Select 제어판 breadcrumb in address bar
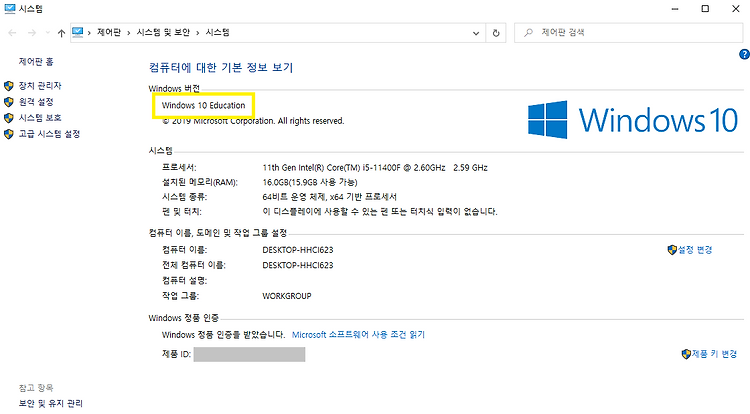The width and height of the screenshot is (750, 414). [x=109, y=32]
